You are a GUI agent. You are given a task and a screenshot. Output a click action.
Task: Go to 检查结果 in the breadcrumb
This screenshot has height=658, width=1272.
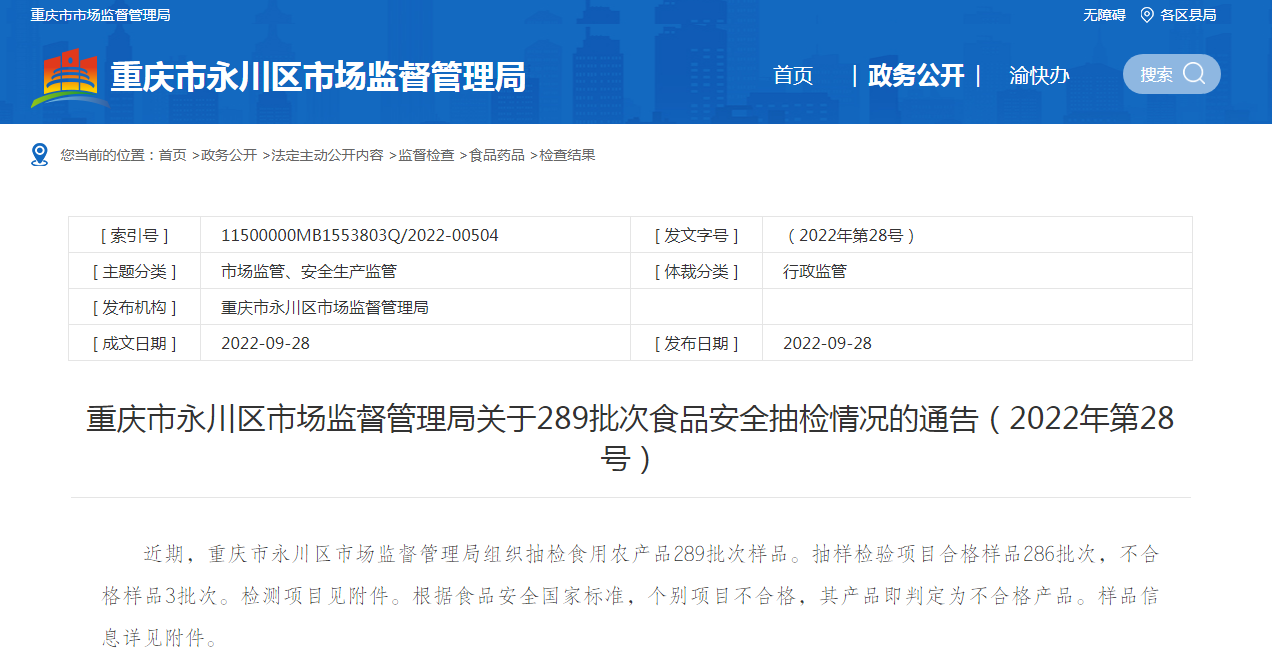coord(568,155)
